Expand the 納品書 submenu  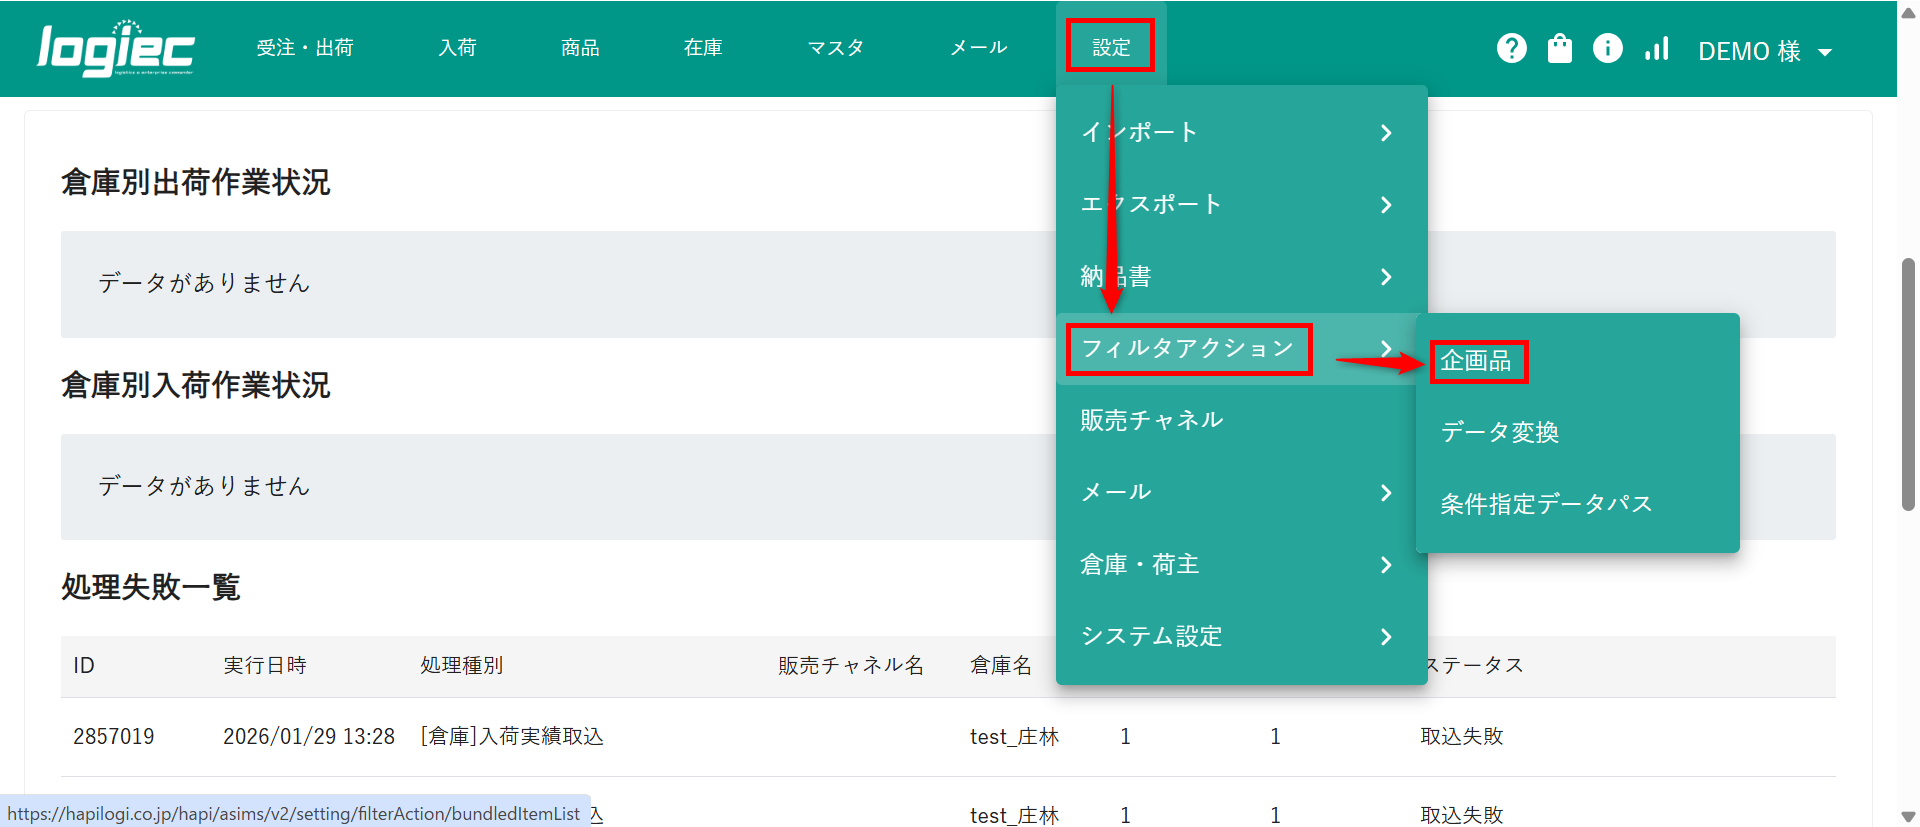tap(1240, 276)
